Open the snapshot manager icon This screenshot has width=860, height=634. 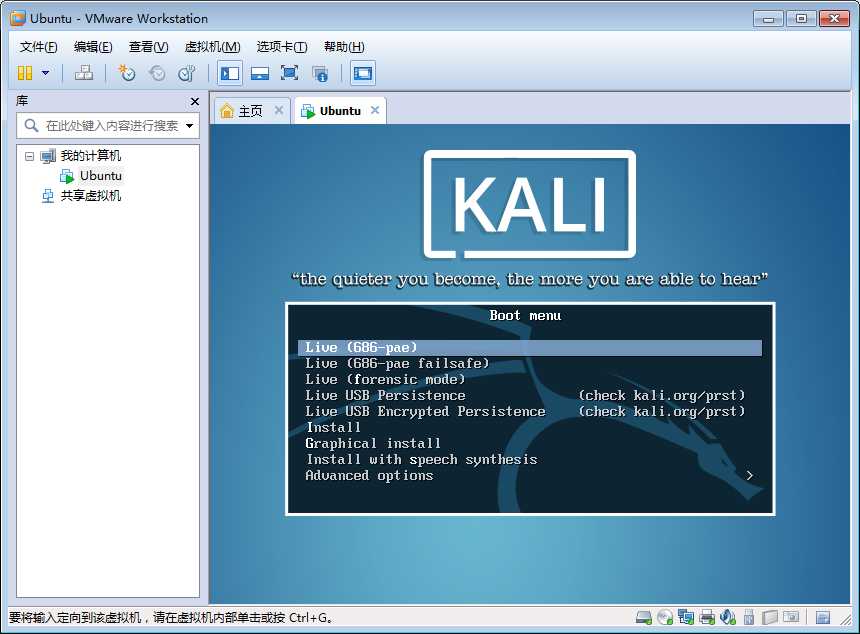[186, 73]
